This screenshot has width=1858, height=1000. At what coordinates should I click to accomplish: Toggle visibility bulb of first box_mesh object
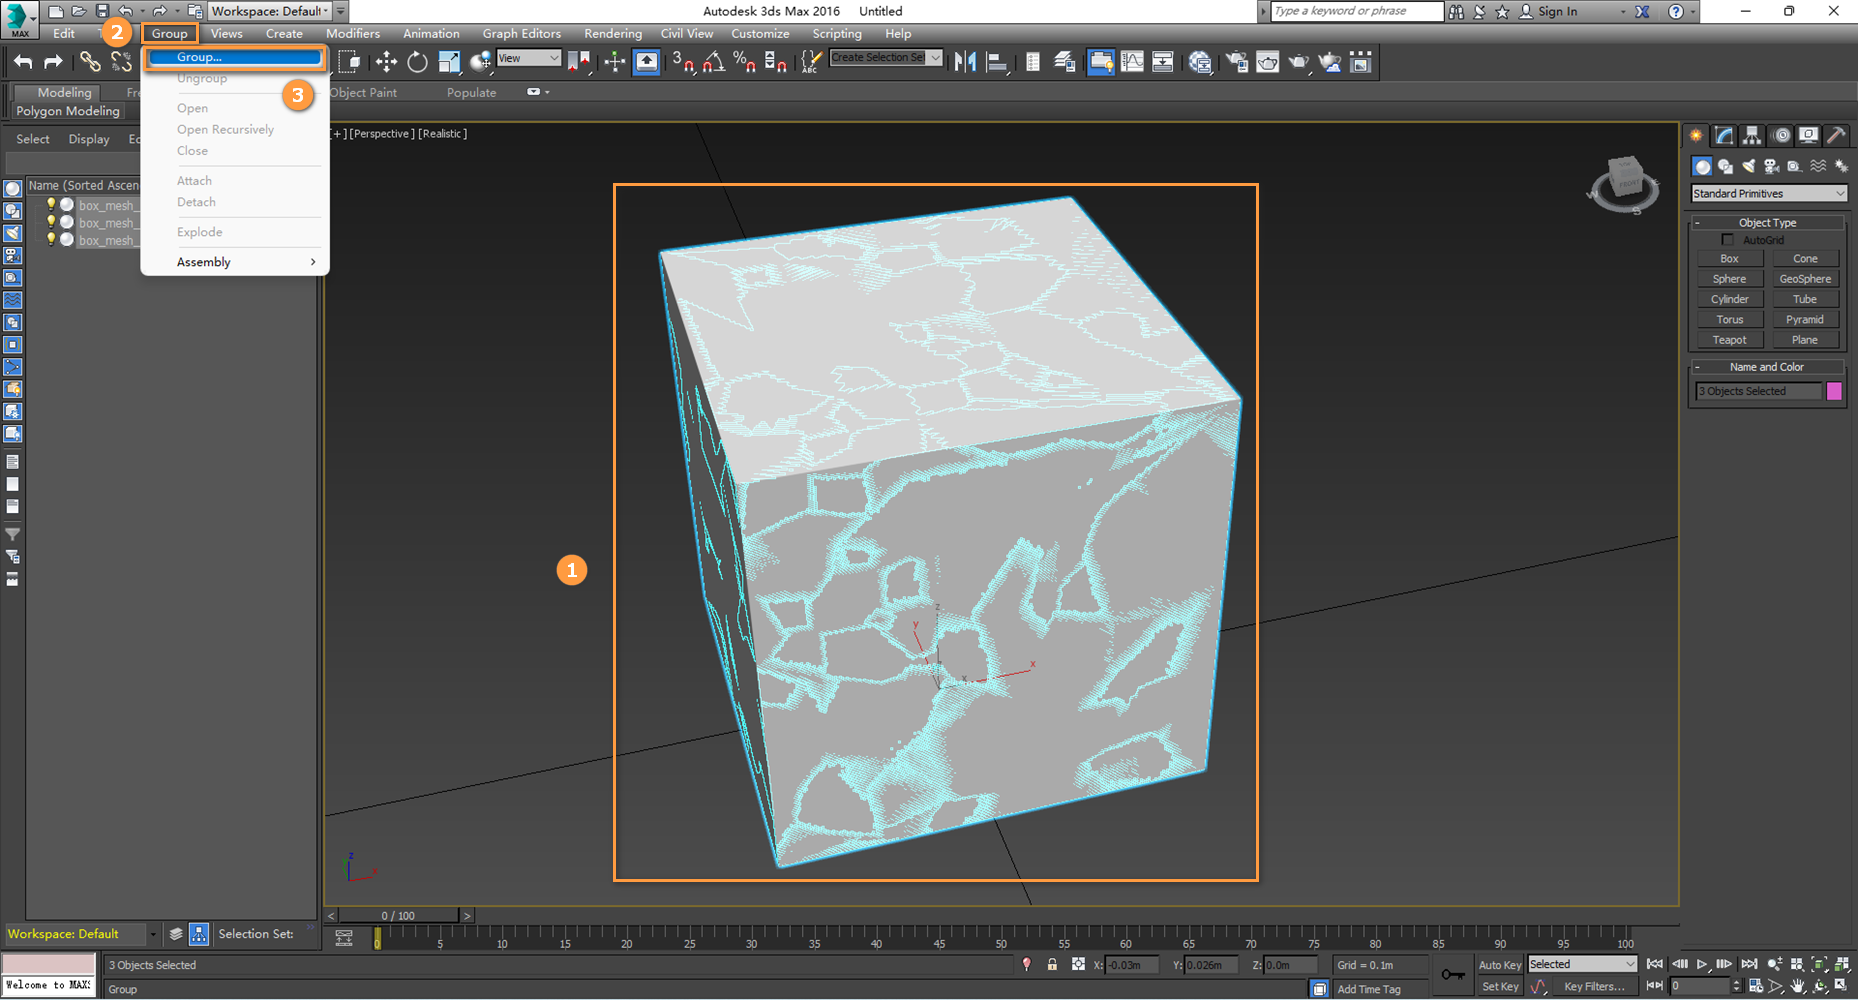(x=51, y=205)
